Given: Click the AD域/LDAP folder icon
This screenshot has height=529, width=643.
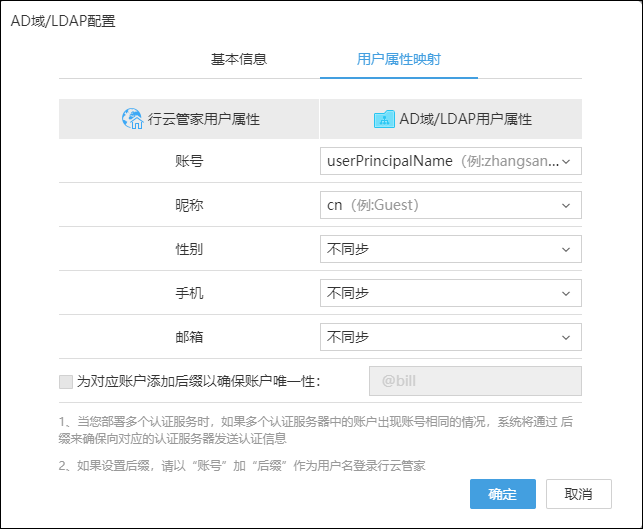Looking at the screenshot, I should 384,119.
